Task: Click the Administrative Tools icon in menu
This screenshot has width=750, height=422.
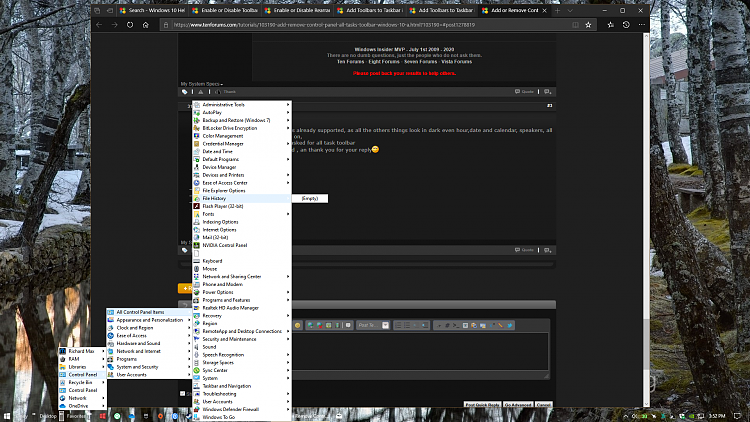Action: [197, 105]
